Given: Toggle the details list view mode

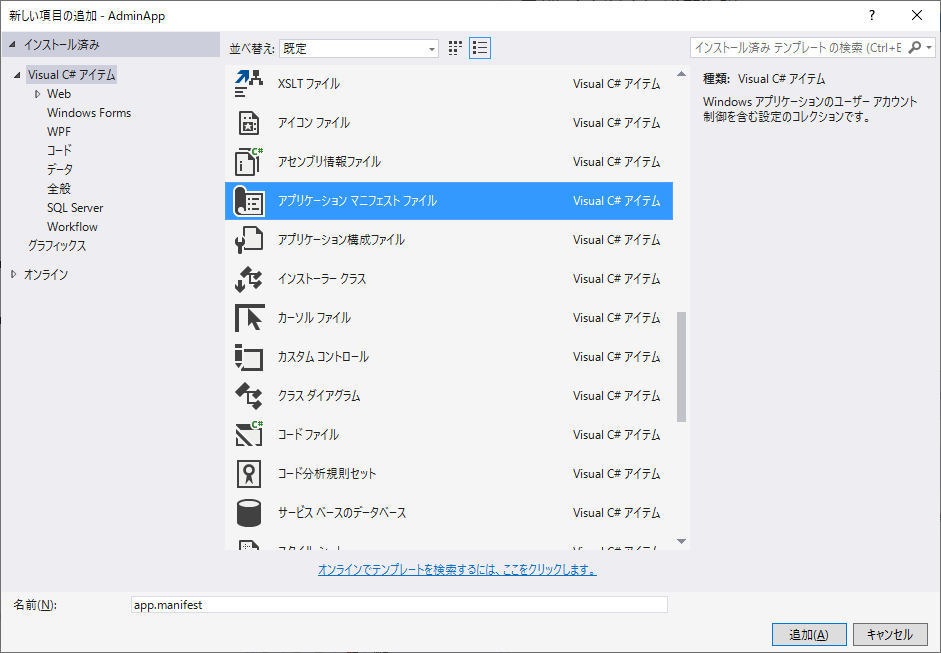Looking at the screenshot, I should [x=479, y=47].
